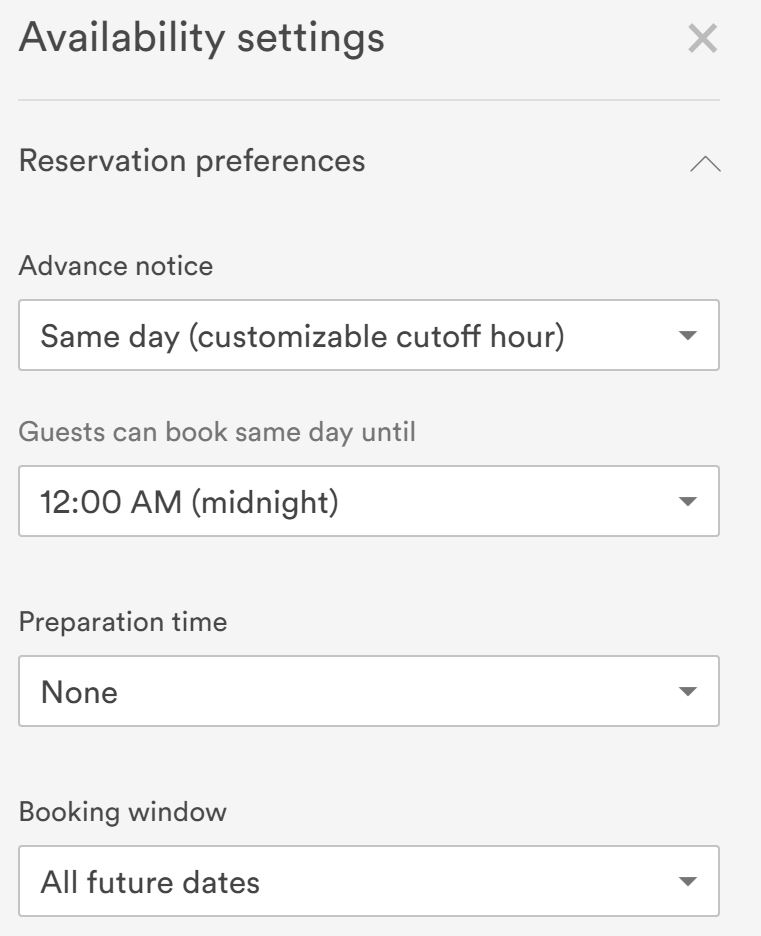Open the Preparation time dropdown

point(368,691)
